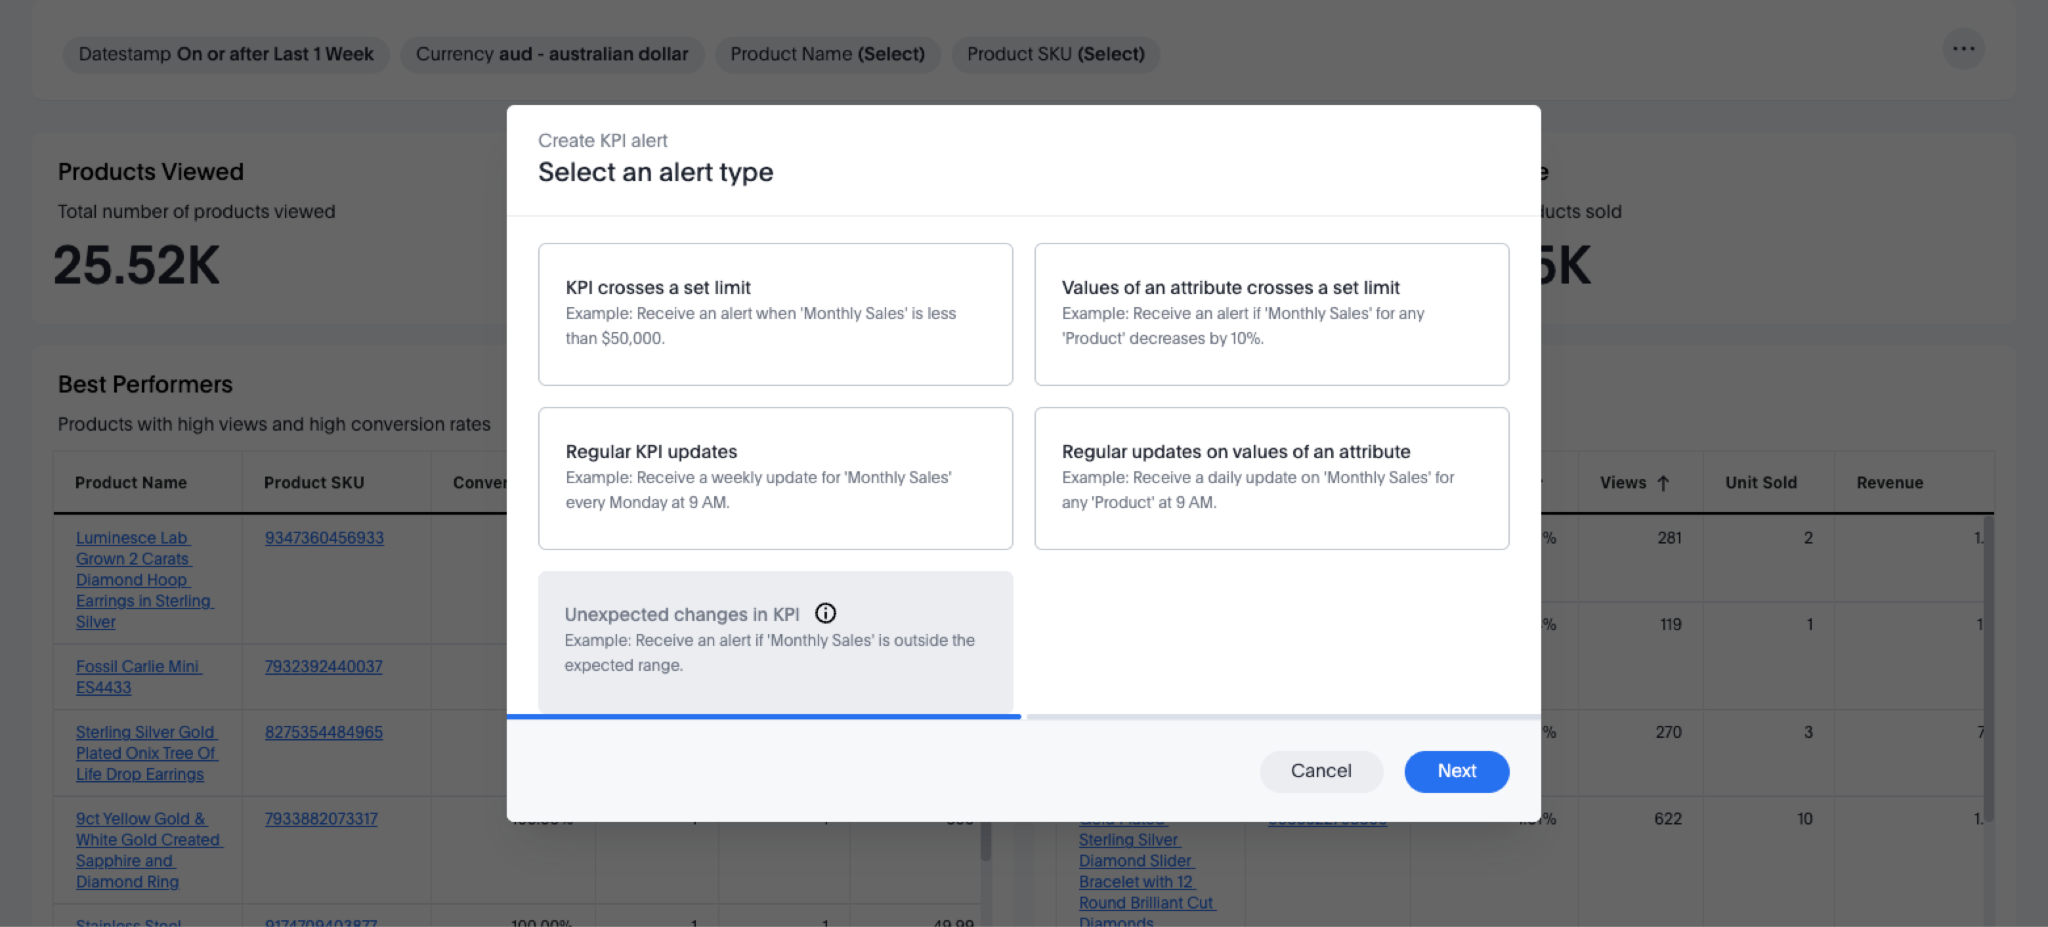This screenshot has height=927, width=2048.
Task: Select the 'Regular KPI updates' option
Action: click(775, 478)
